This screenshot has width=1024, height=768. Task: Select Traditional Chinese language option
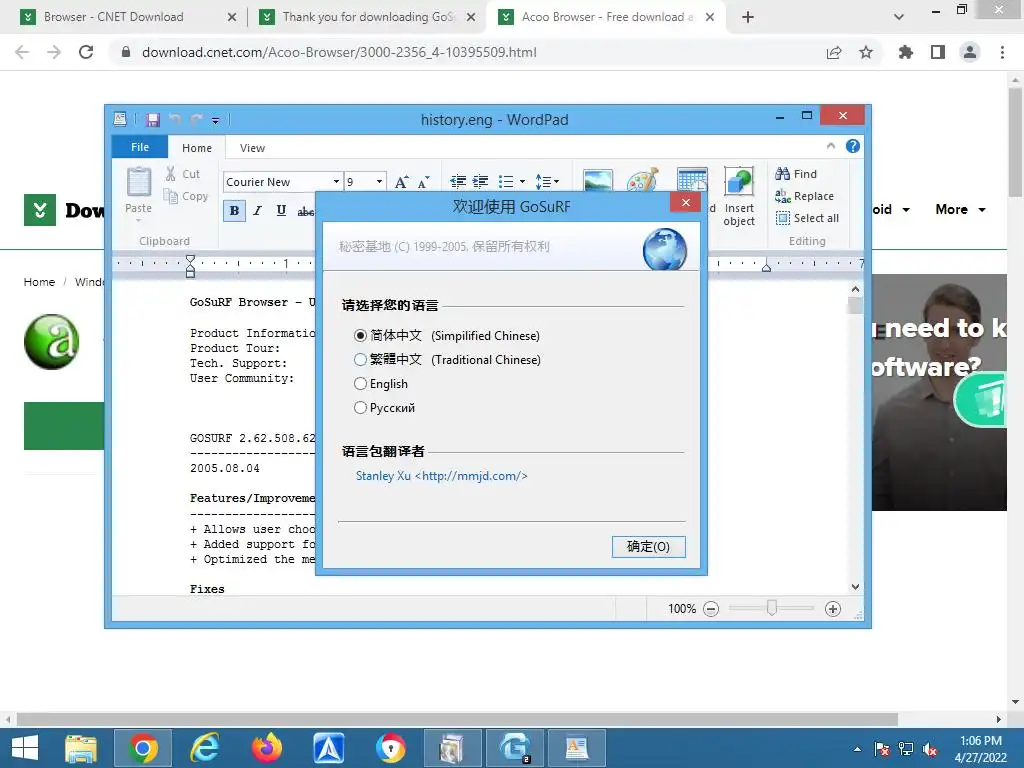(447, 360)
